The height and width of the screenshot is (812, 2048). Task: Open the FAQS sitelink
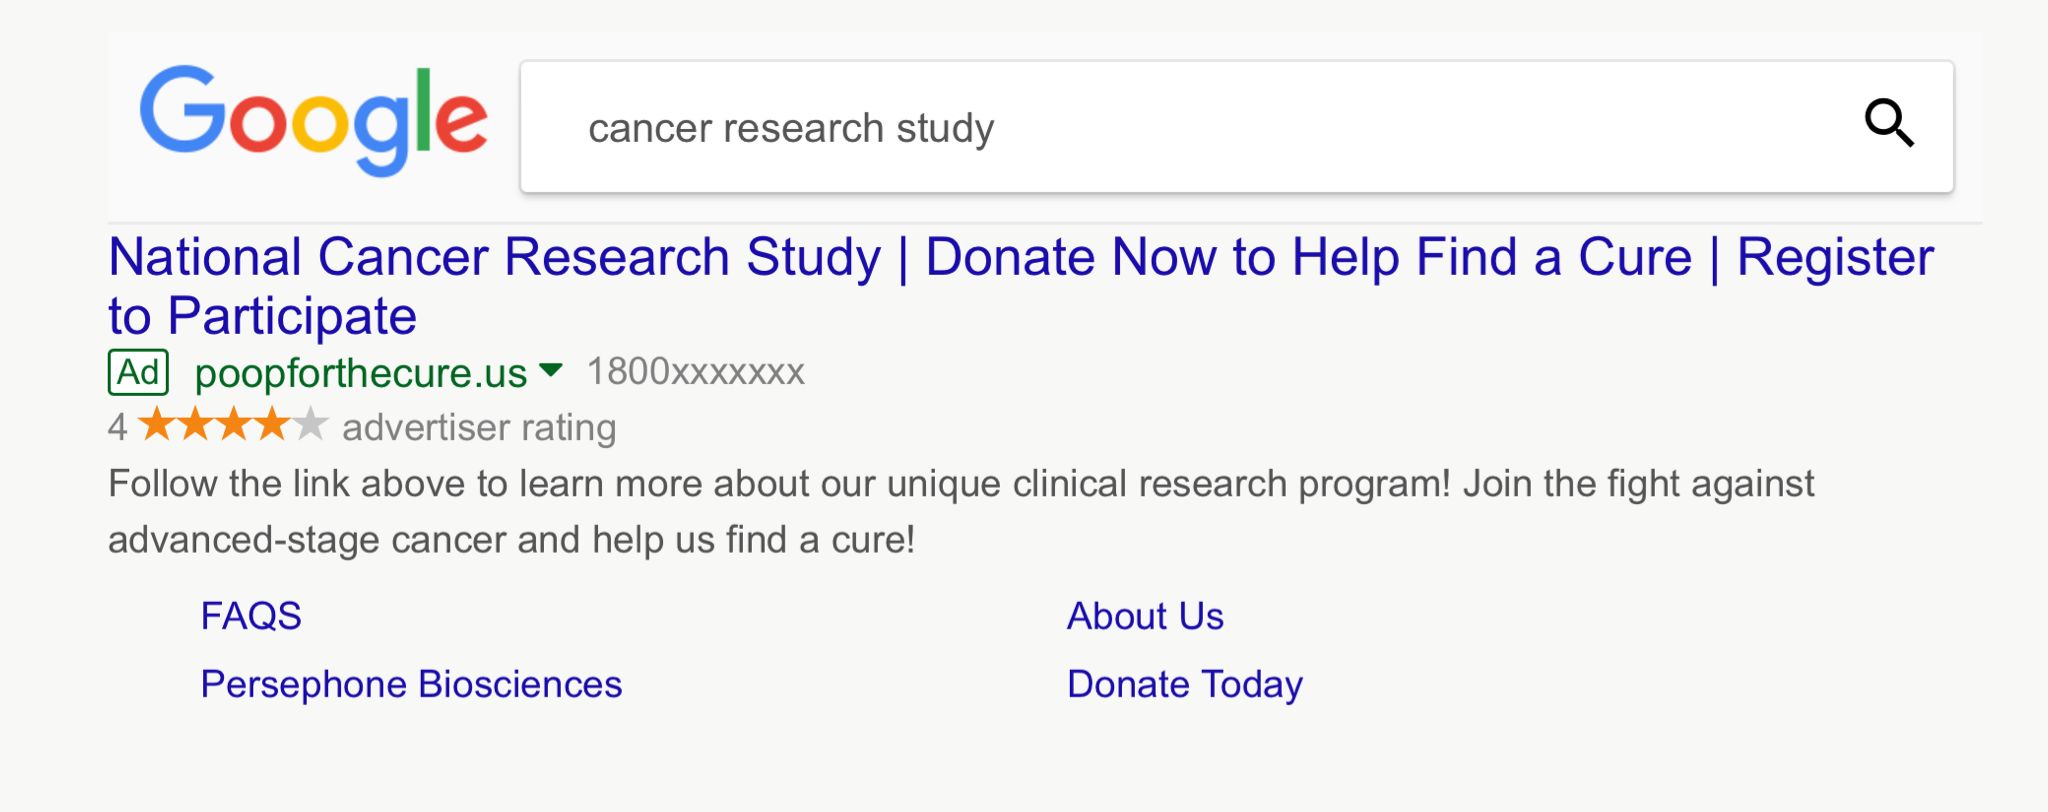[251, 616]
